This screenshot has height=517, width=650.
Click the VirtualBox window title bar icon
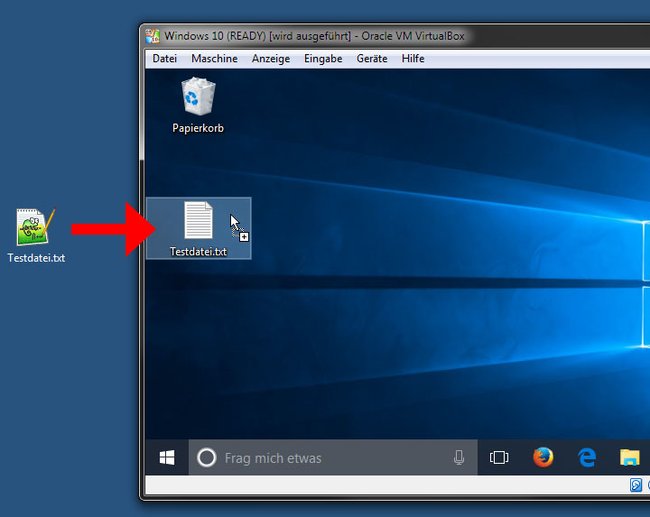pos(153,36)
